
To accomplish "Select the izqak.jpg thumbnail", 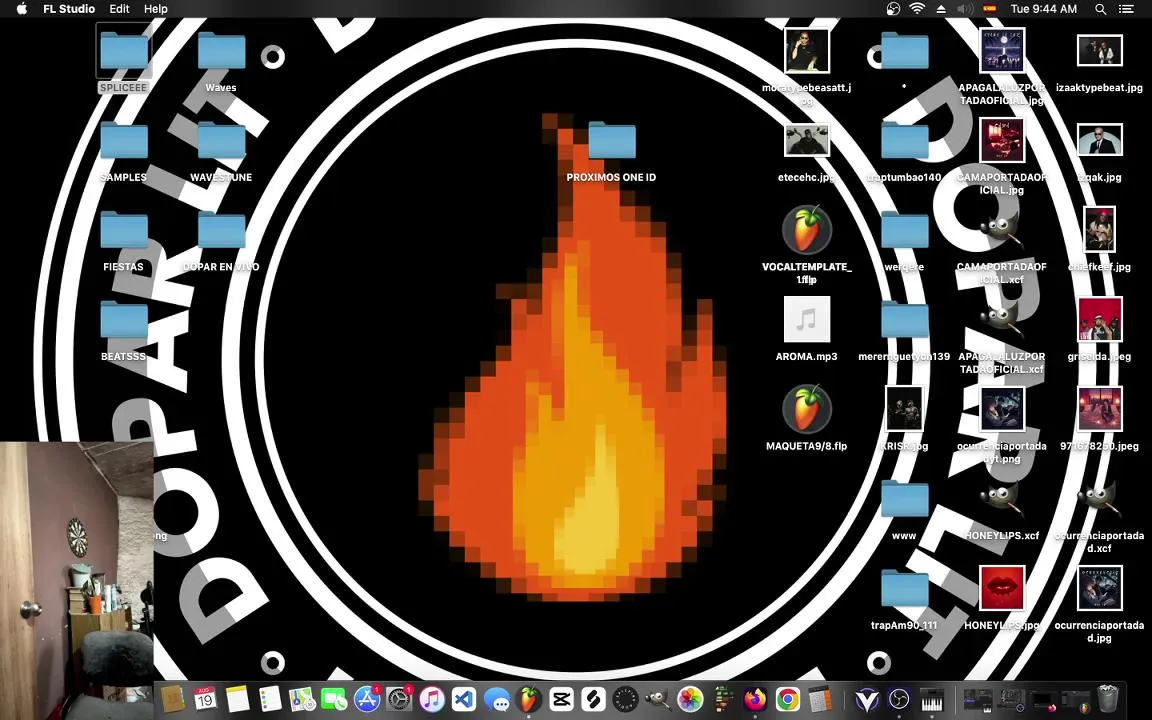I will pyautogui.click(x=1100, y=140).
